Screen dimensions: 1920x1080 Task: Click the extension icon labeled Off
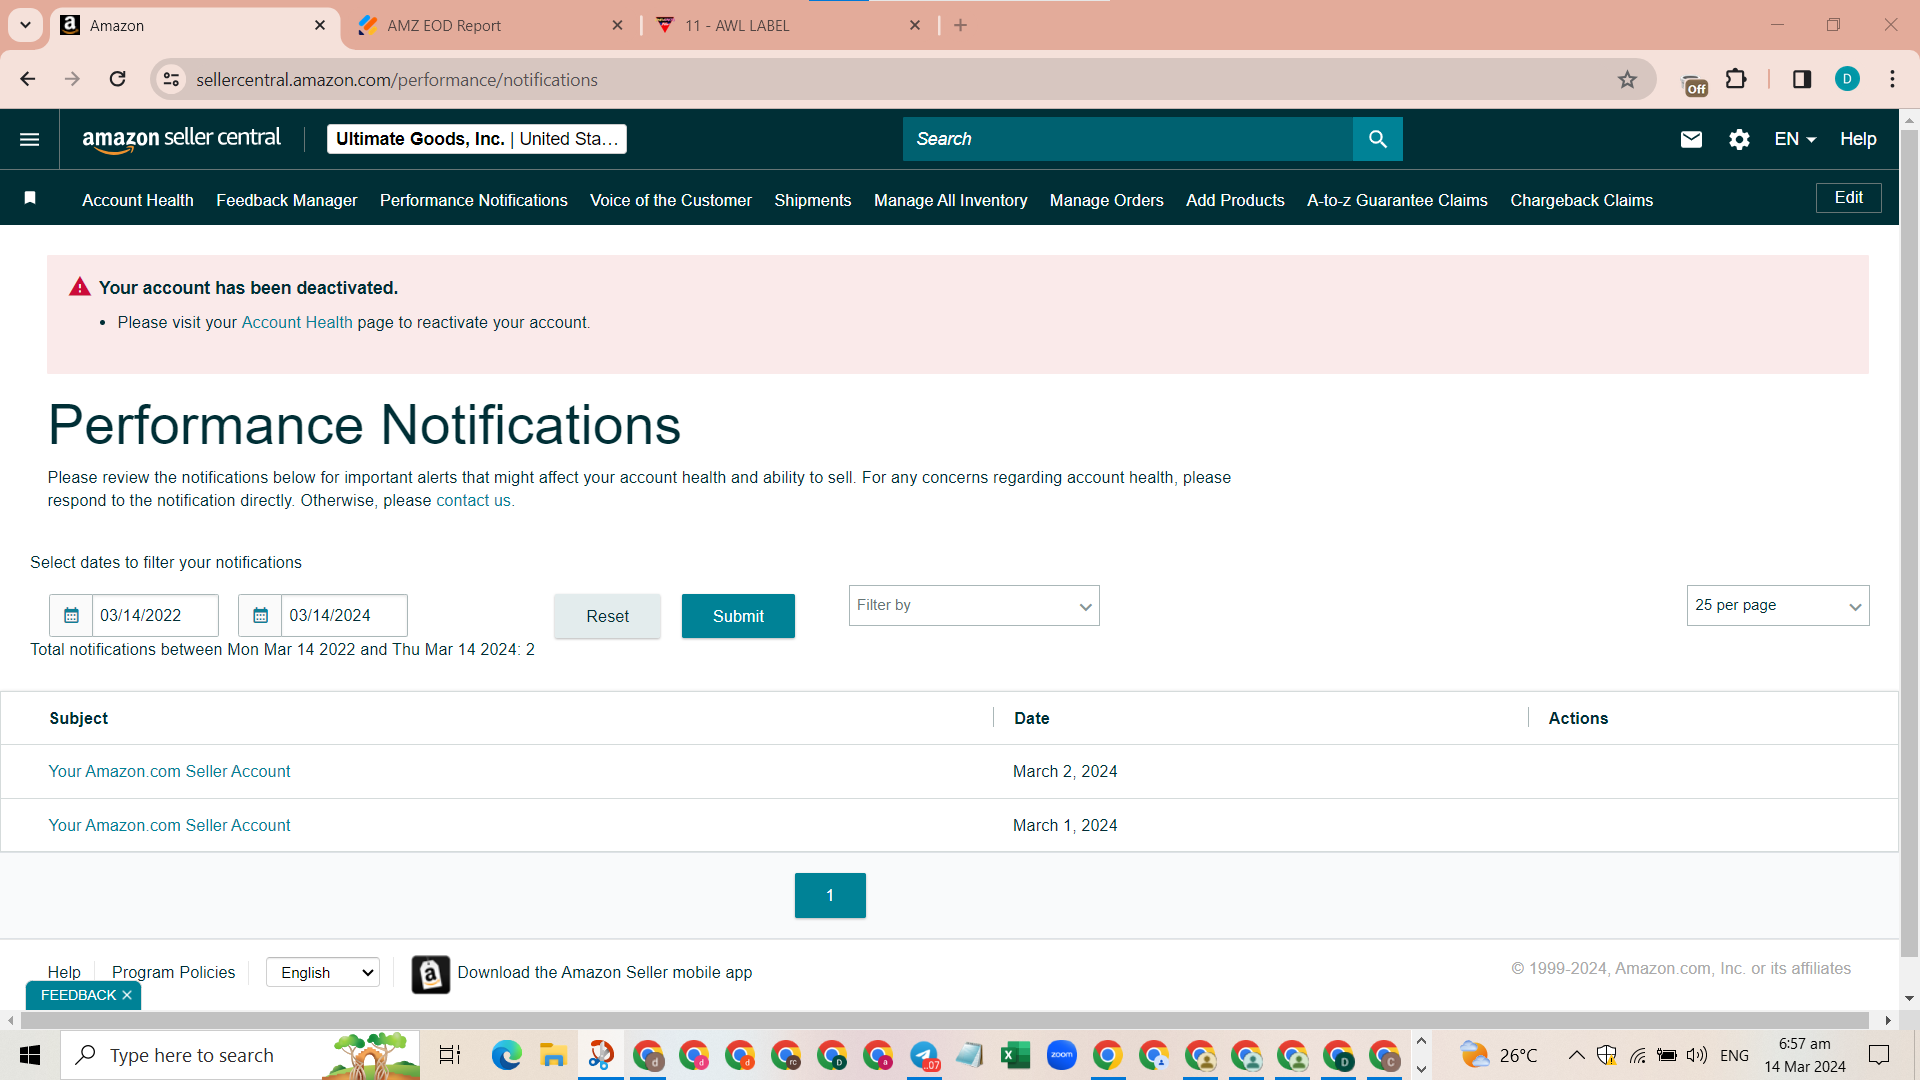pos(1694,83)
